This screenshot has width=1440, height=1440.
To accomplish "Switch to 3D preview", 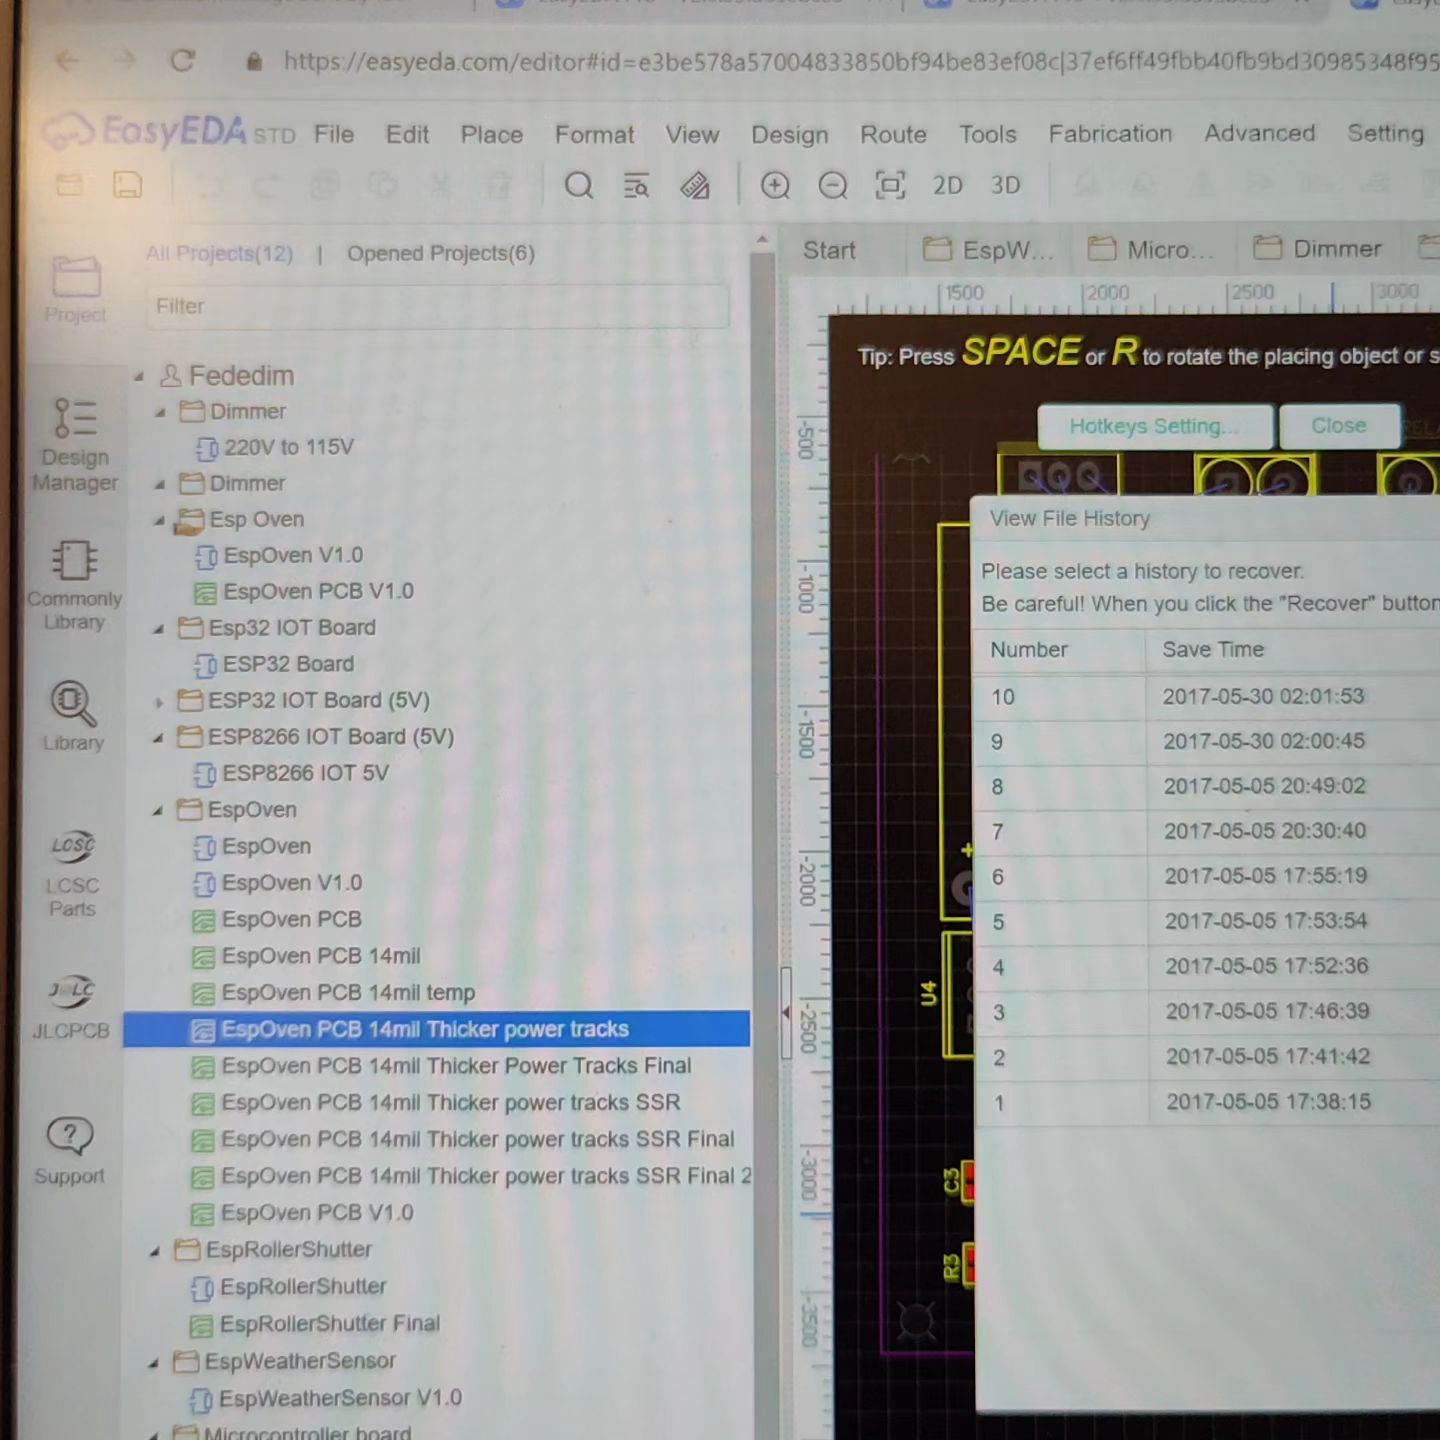I will click(1005, 185).
